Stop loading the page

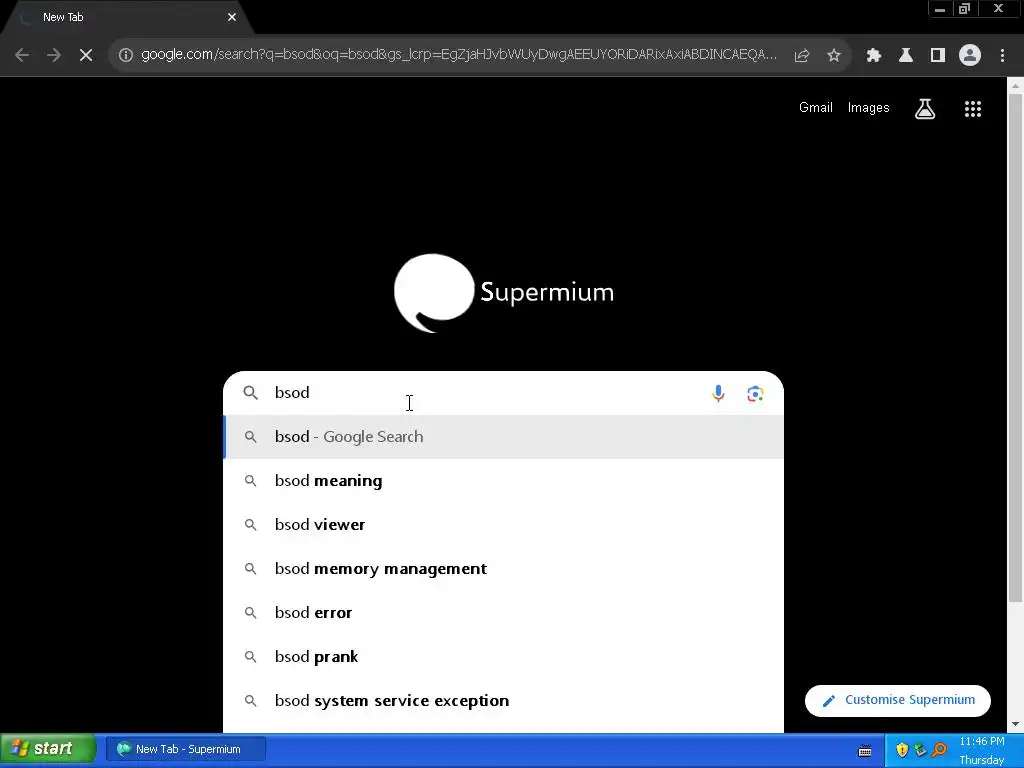pyautogui.click(x=86, y=56)
